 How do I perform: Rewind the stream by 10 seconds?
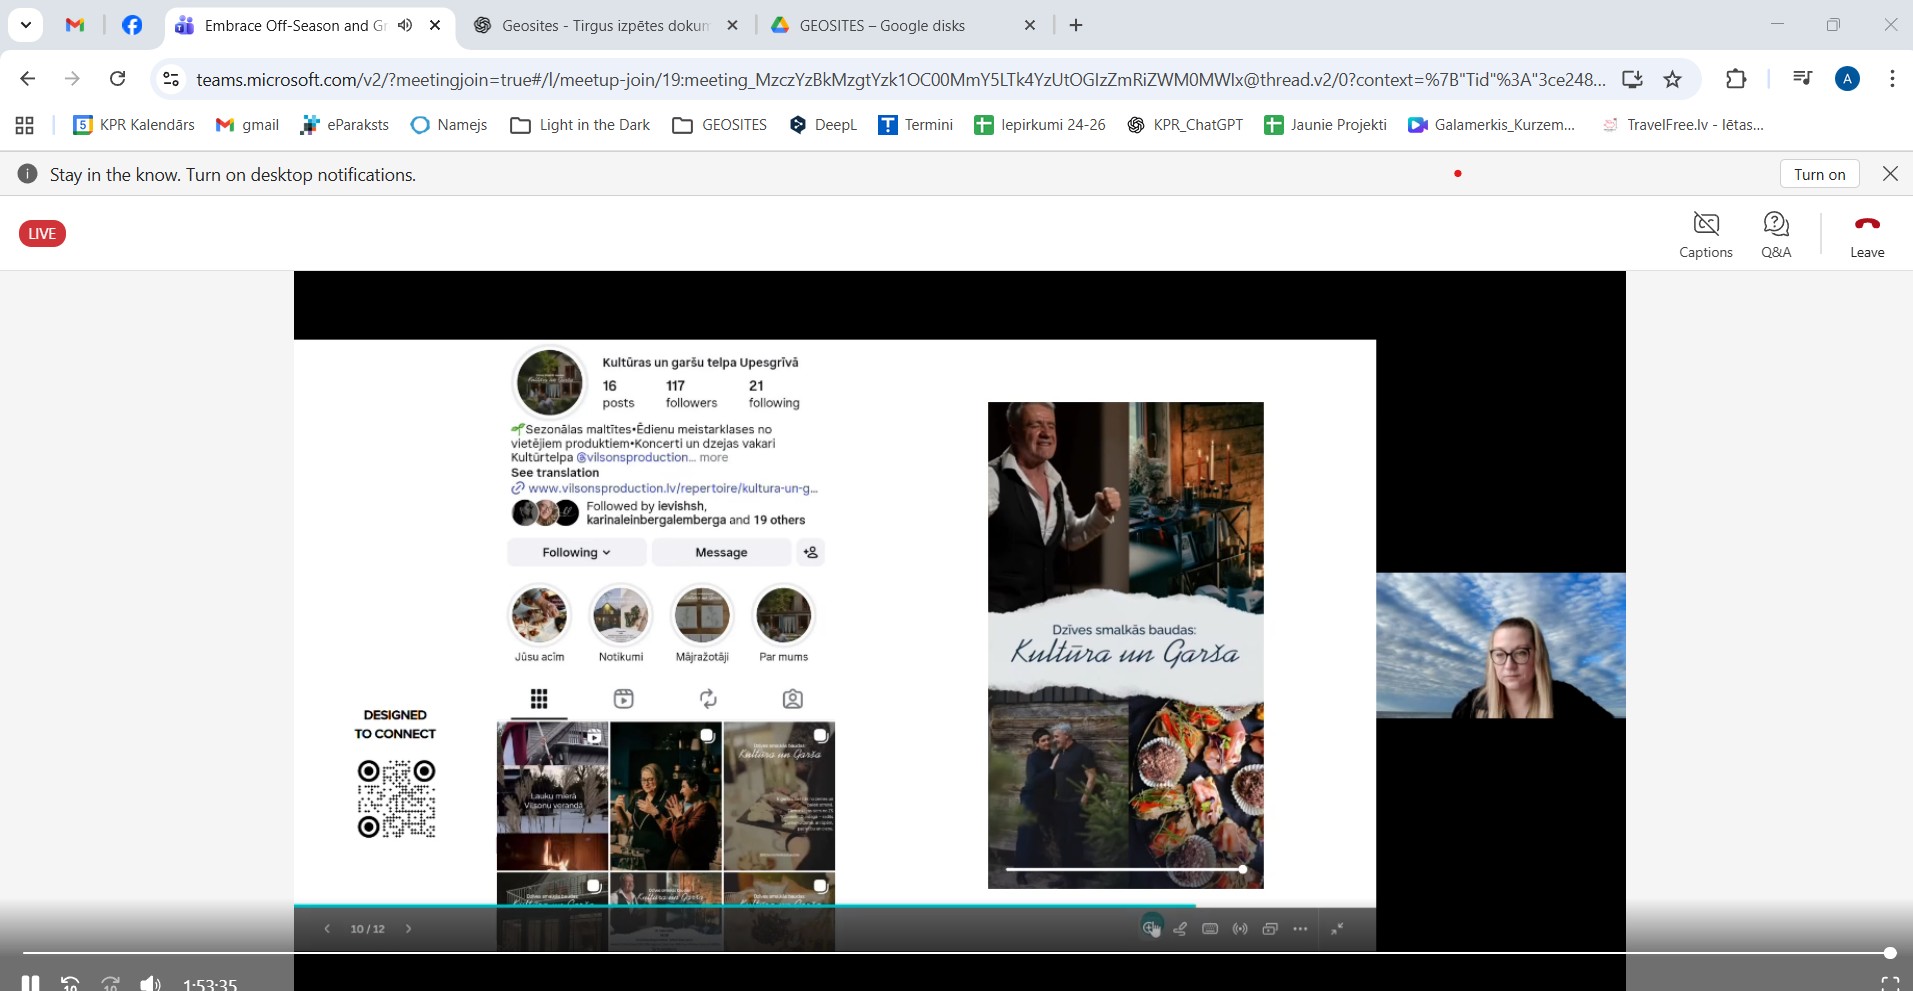tap(70, 984)
